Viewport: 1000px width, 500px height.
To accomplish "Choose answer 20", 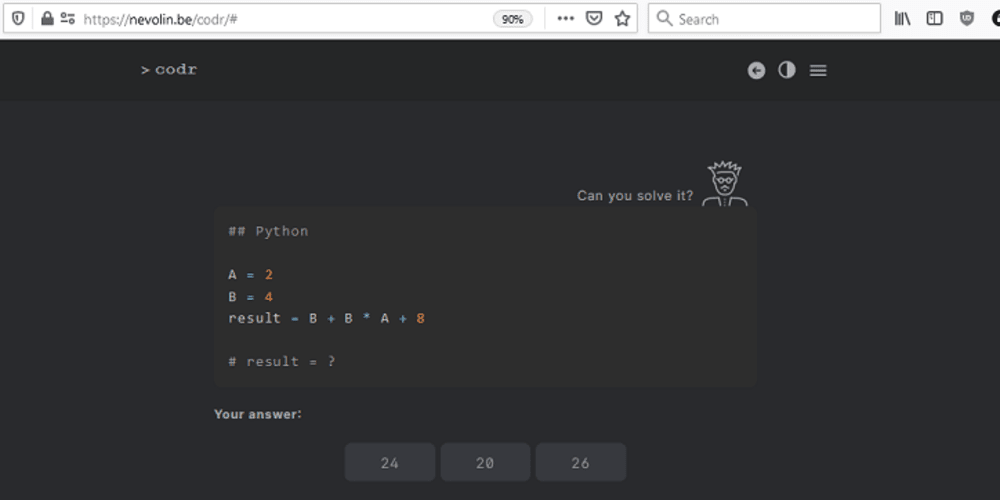I will (485, 462).
